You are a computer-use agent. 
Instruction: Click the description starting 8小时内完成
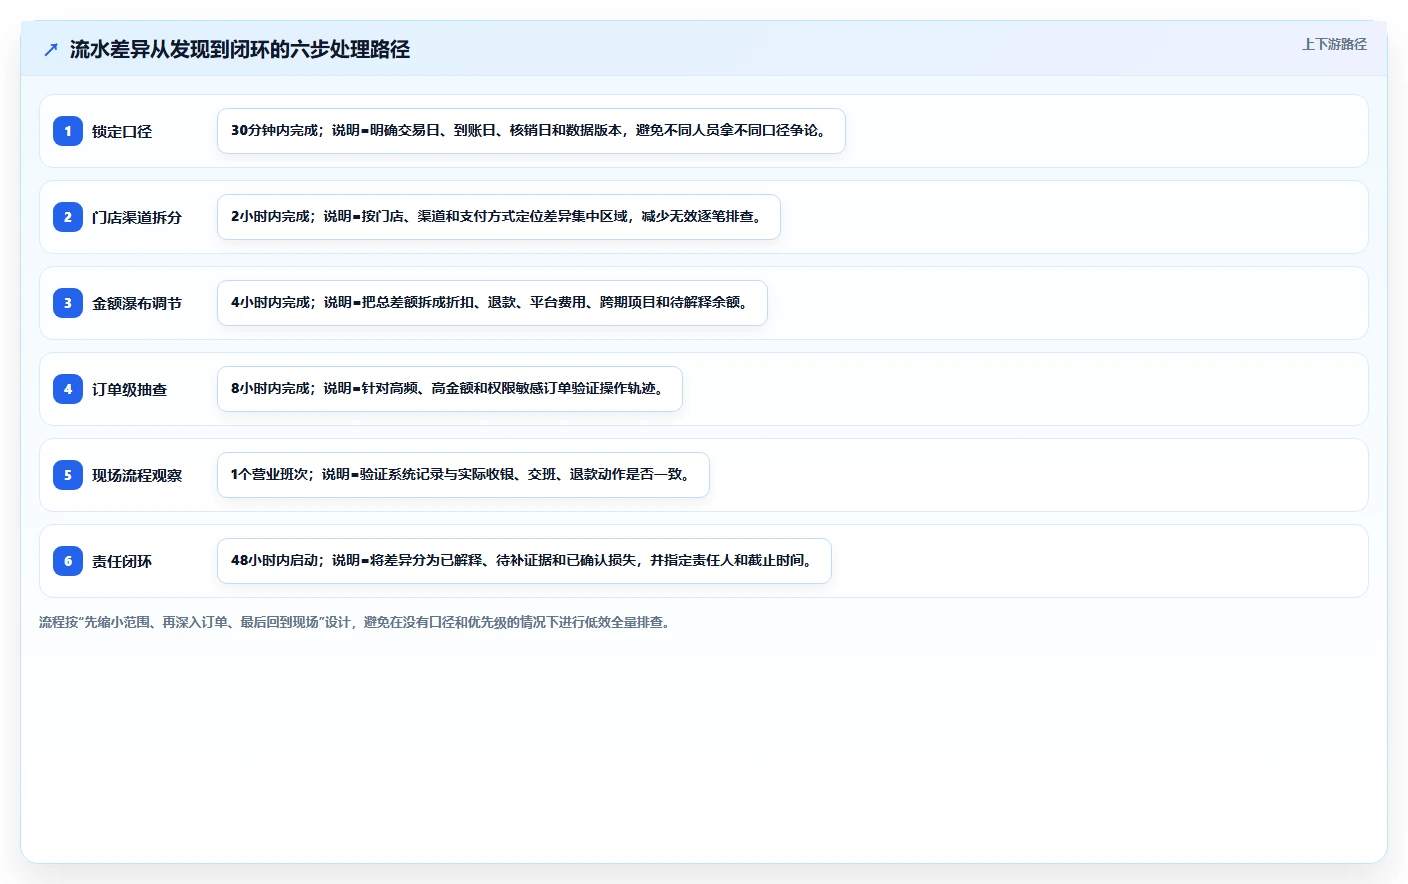[450, 389]
